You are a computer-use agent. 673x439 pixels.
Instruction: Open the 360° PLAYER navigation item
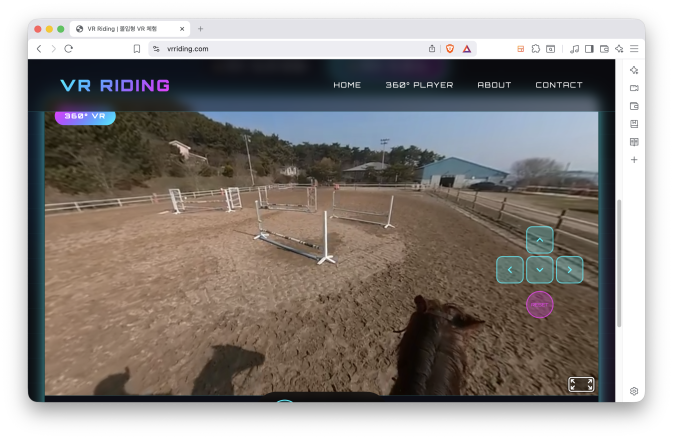419,85
